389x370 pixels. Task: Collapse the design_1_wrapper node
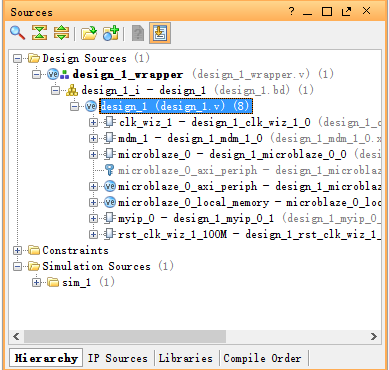[x=36, y=74]
